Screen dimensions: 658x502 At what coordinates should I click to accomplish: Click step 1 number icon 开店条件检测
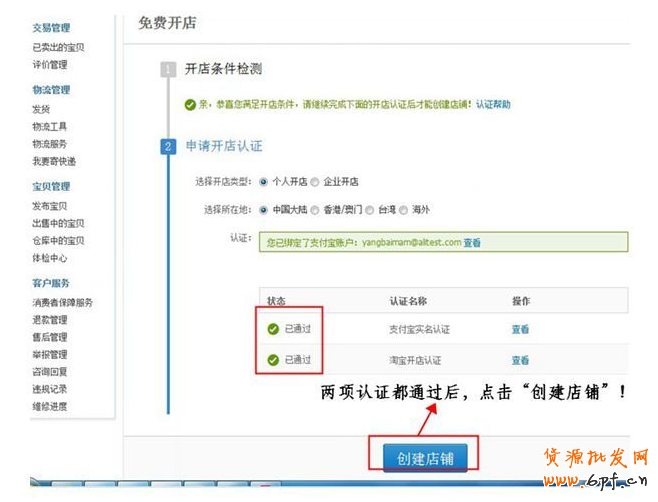[168, 70]
